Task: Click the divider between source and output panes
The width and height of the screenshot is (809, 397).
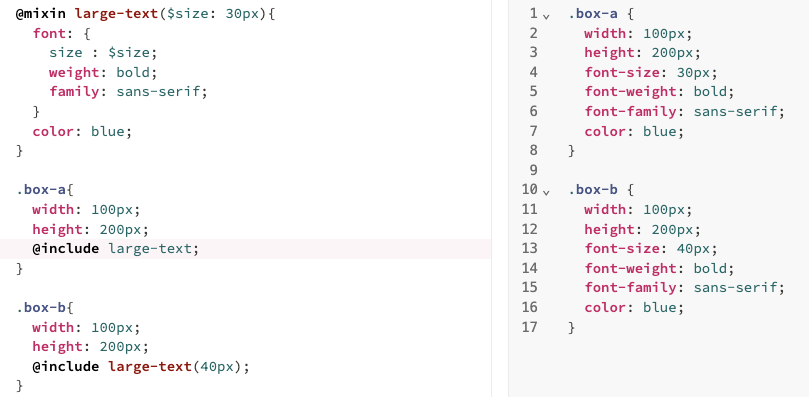Action: (x=491, y=198)
